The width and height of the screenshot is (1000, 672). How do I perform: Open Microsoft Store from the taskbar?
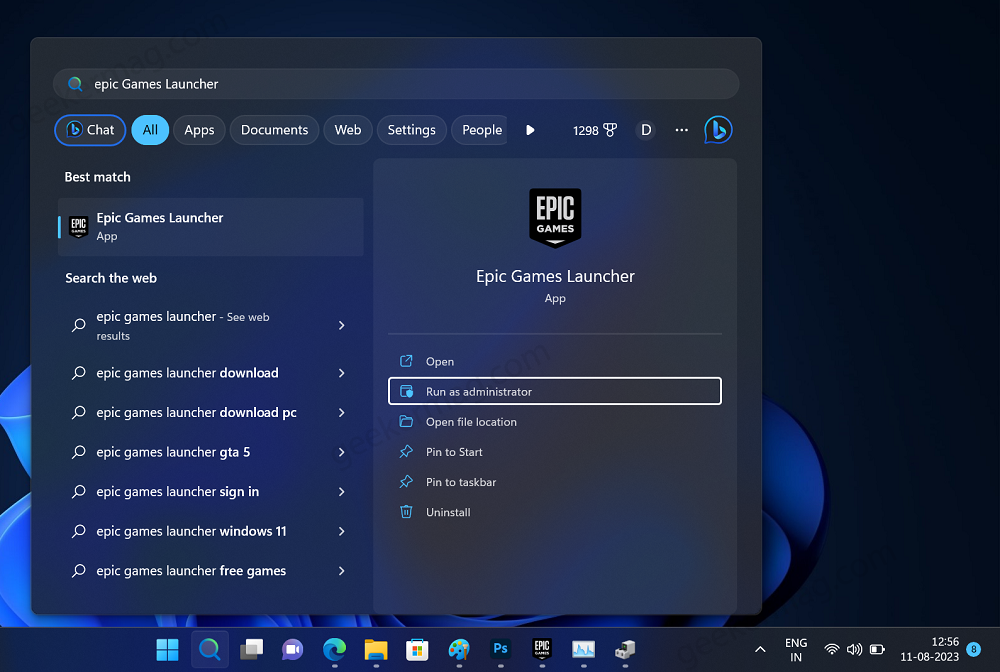pos(417,650)
